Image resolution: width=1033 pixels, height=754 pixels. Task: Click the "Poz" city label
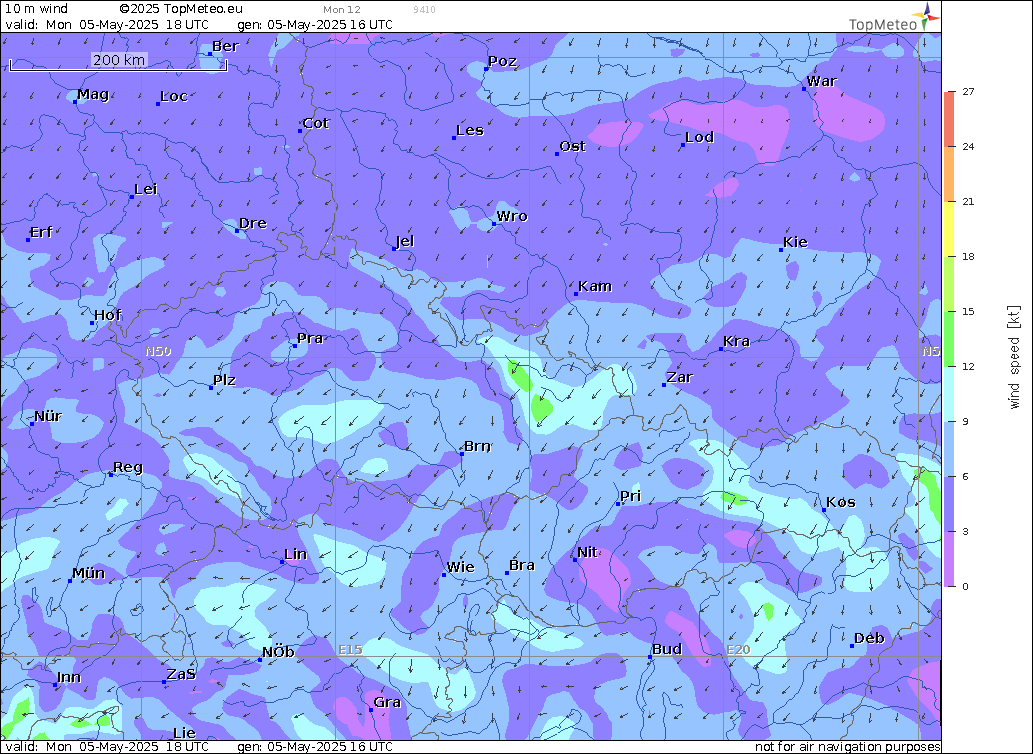pyautogui.click(x=503, y=61)
